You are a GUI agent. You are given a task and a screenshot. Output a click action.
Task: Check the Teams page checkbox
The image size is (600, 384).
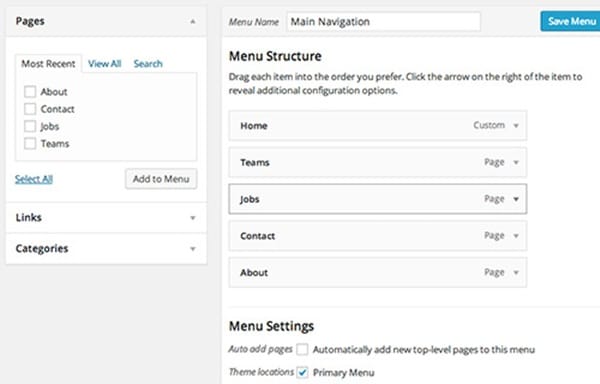tap(30, 143)
